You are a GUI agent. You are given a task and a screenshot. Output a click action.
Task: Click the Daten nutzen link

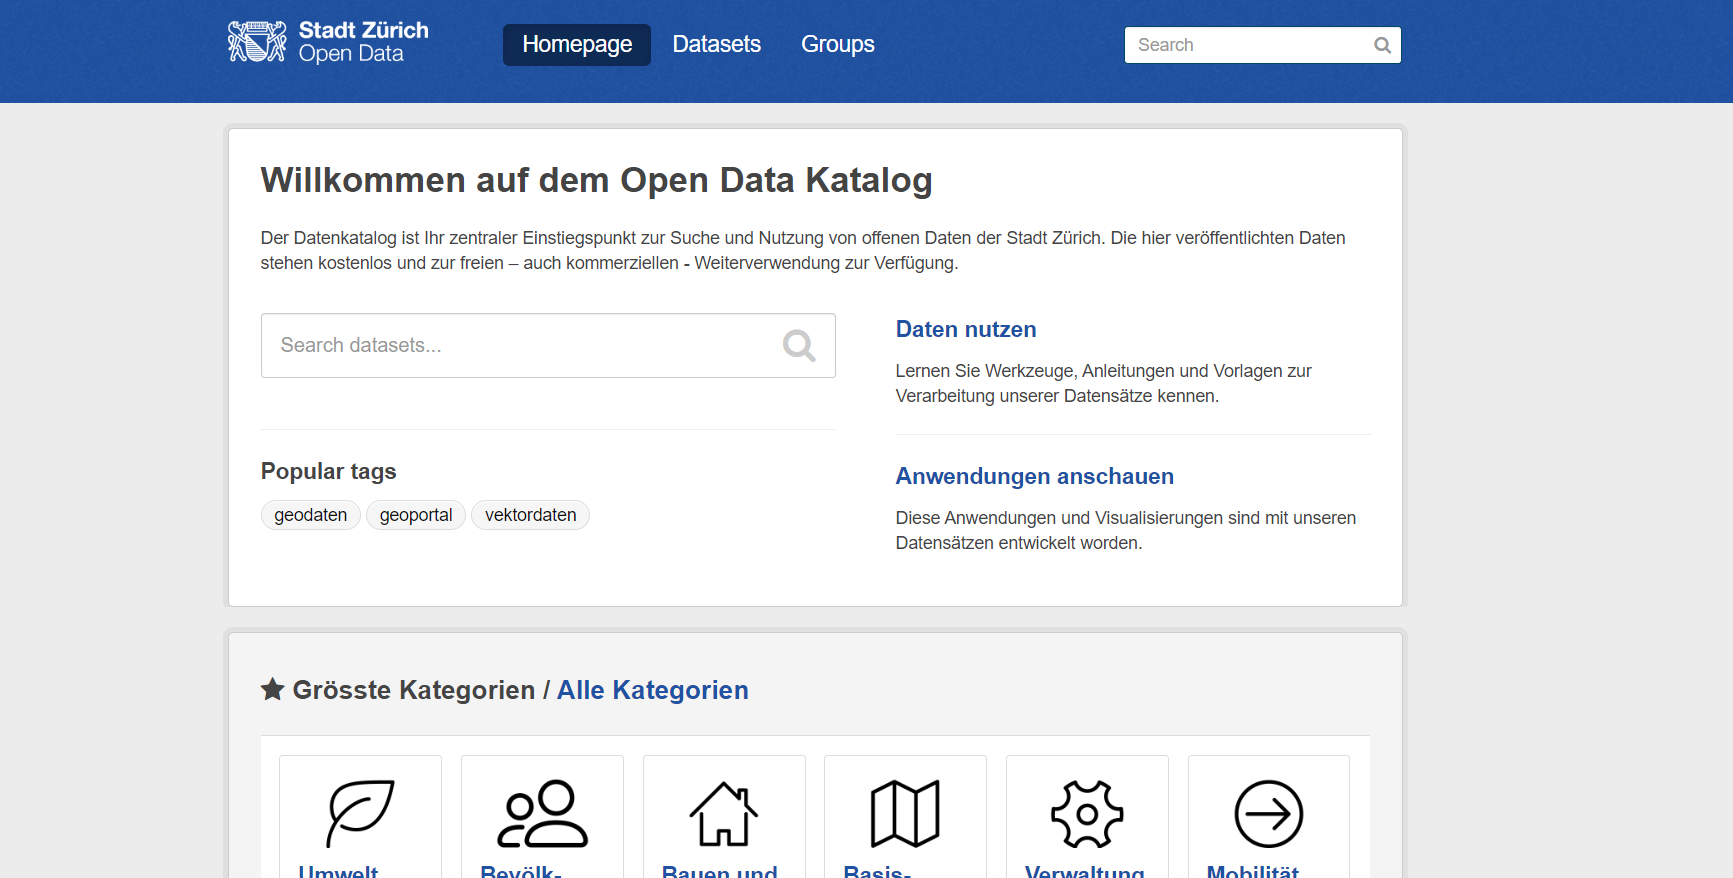pyautogui.click(x=965, y=329)
